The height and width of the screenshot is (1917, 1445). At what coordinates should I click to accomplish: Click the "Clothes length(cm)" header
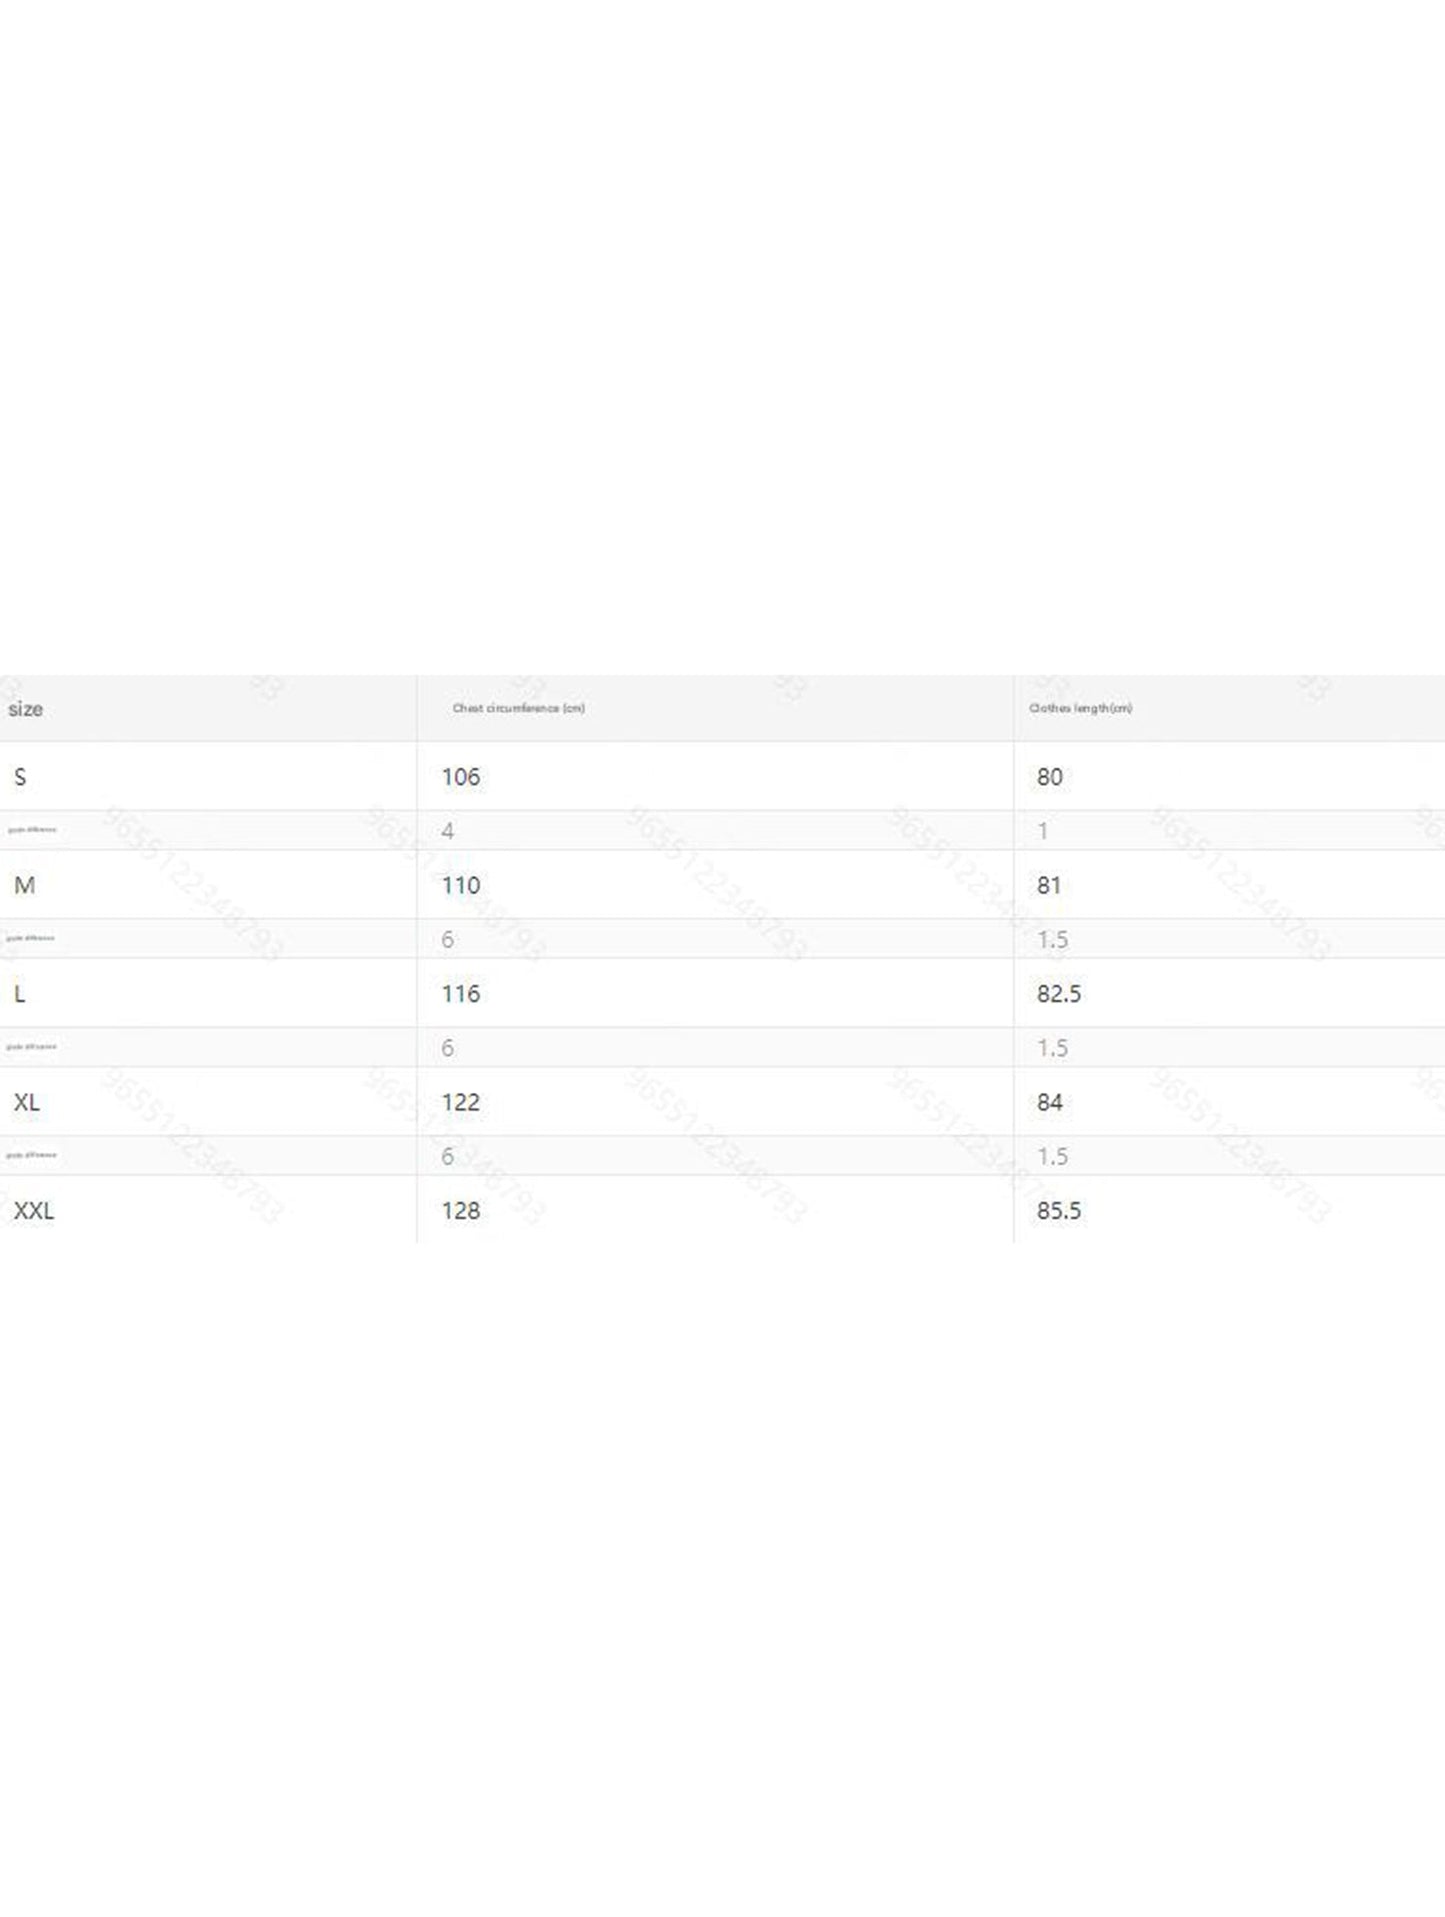pos(1080,708)
